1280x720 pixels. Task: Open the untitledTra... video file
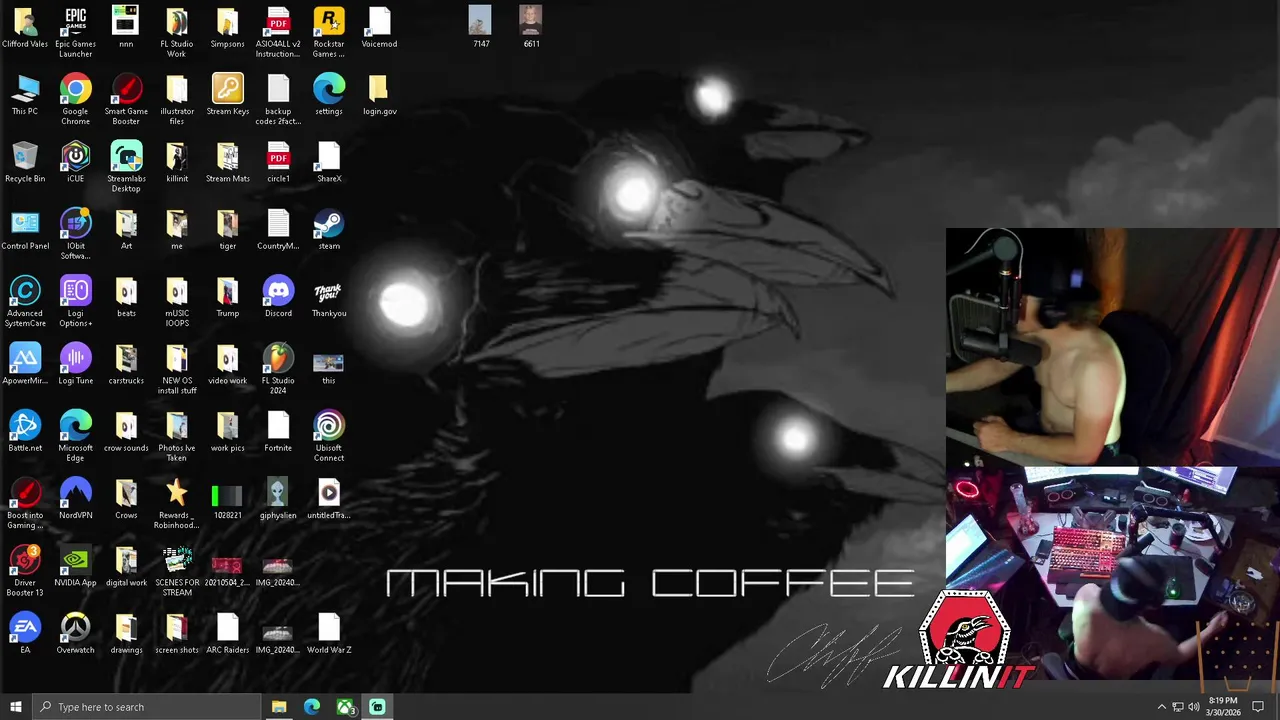coord(329,493)
